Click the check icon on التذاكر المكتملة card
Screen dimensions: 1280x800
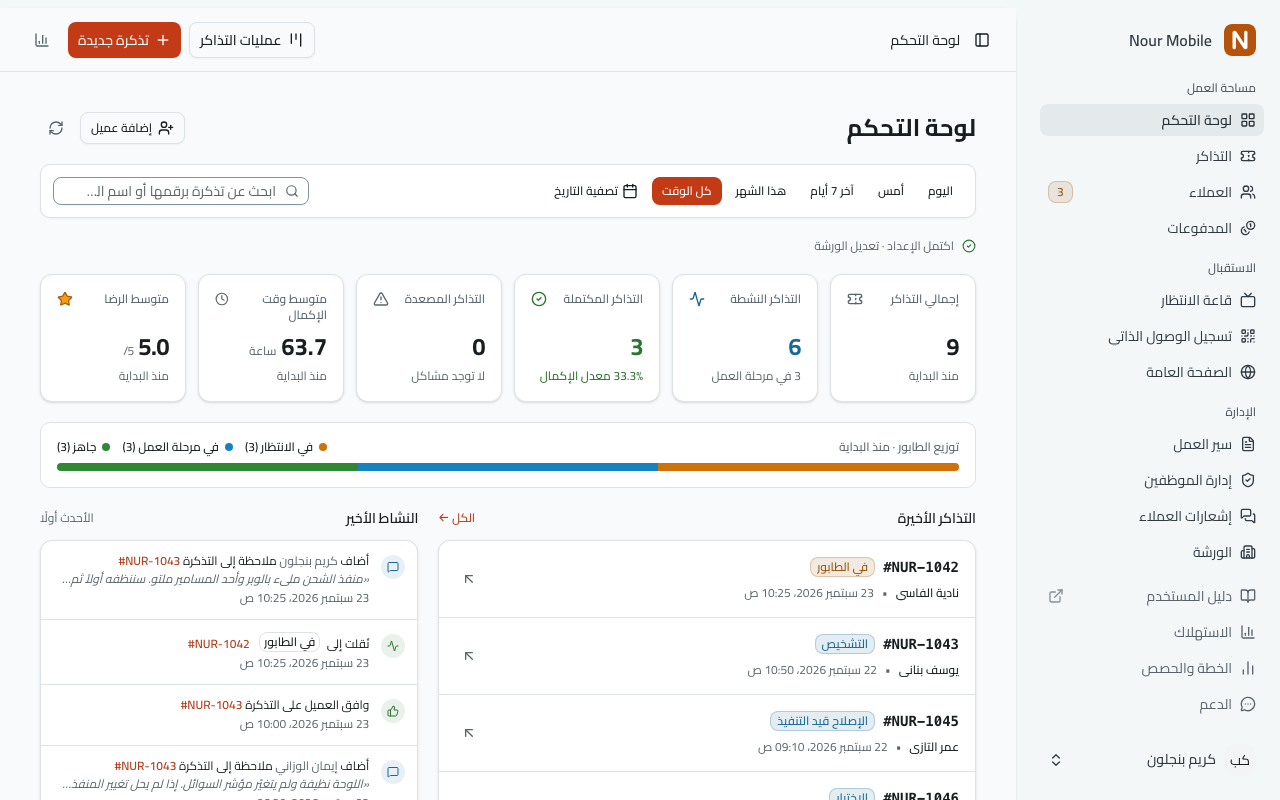pos(539,299)
